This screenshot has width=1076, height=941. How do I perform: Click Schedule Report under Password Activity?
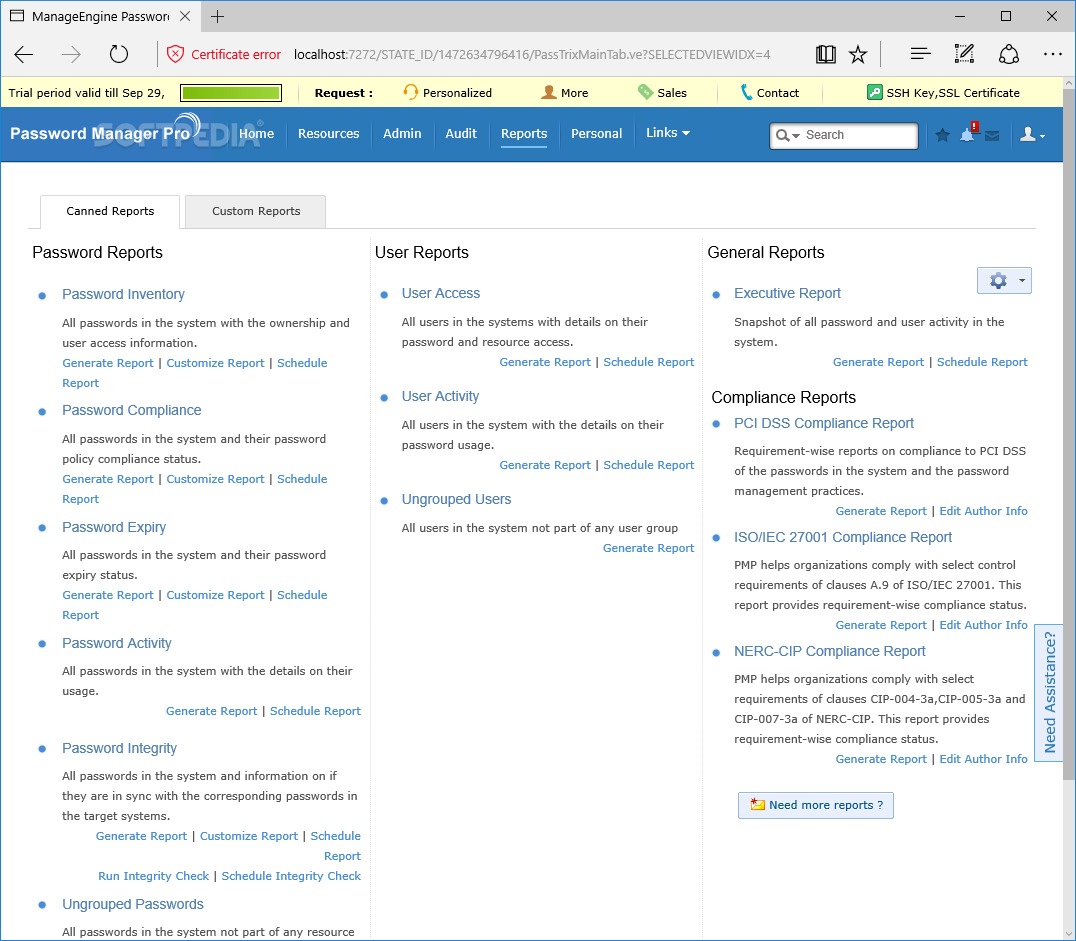315,711
